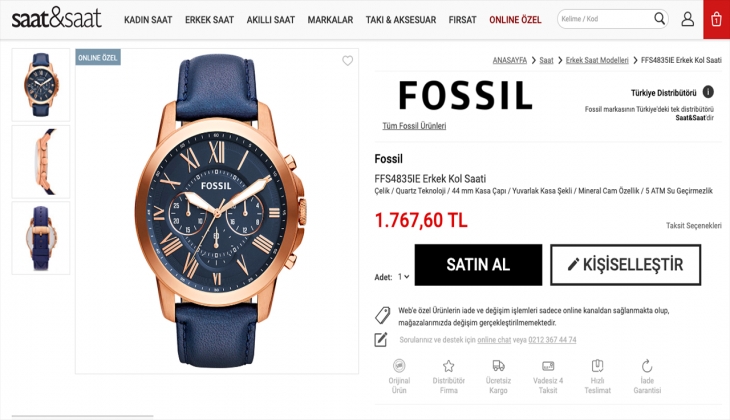Click the Türkiye Distribütörü info icon
Screen dimensions: 730x420
708,92
